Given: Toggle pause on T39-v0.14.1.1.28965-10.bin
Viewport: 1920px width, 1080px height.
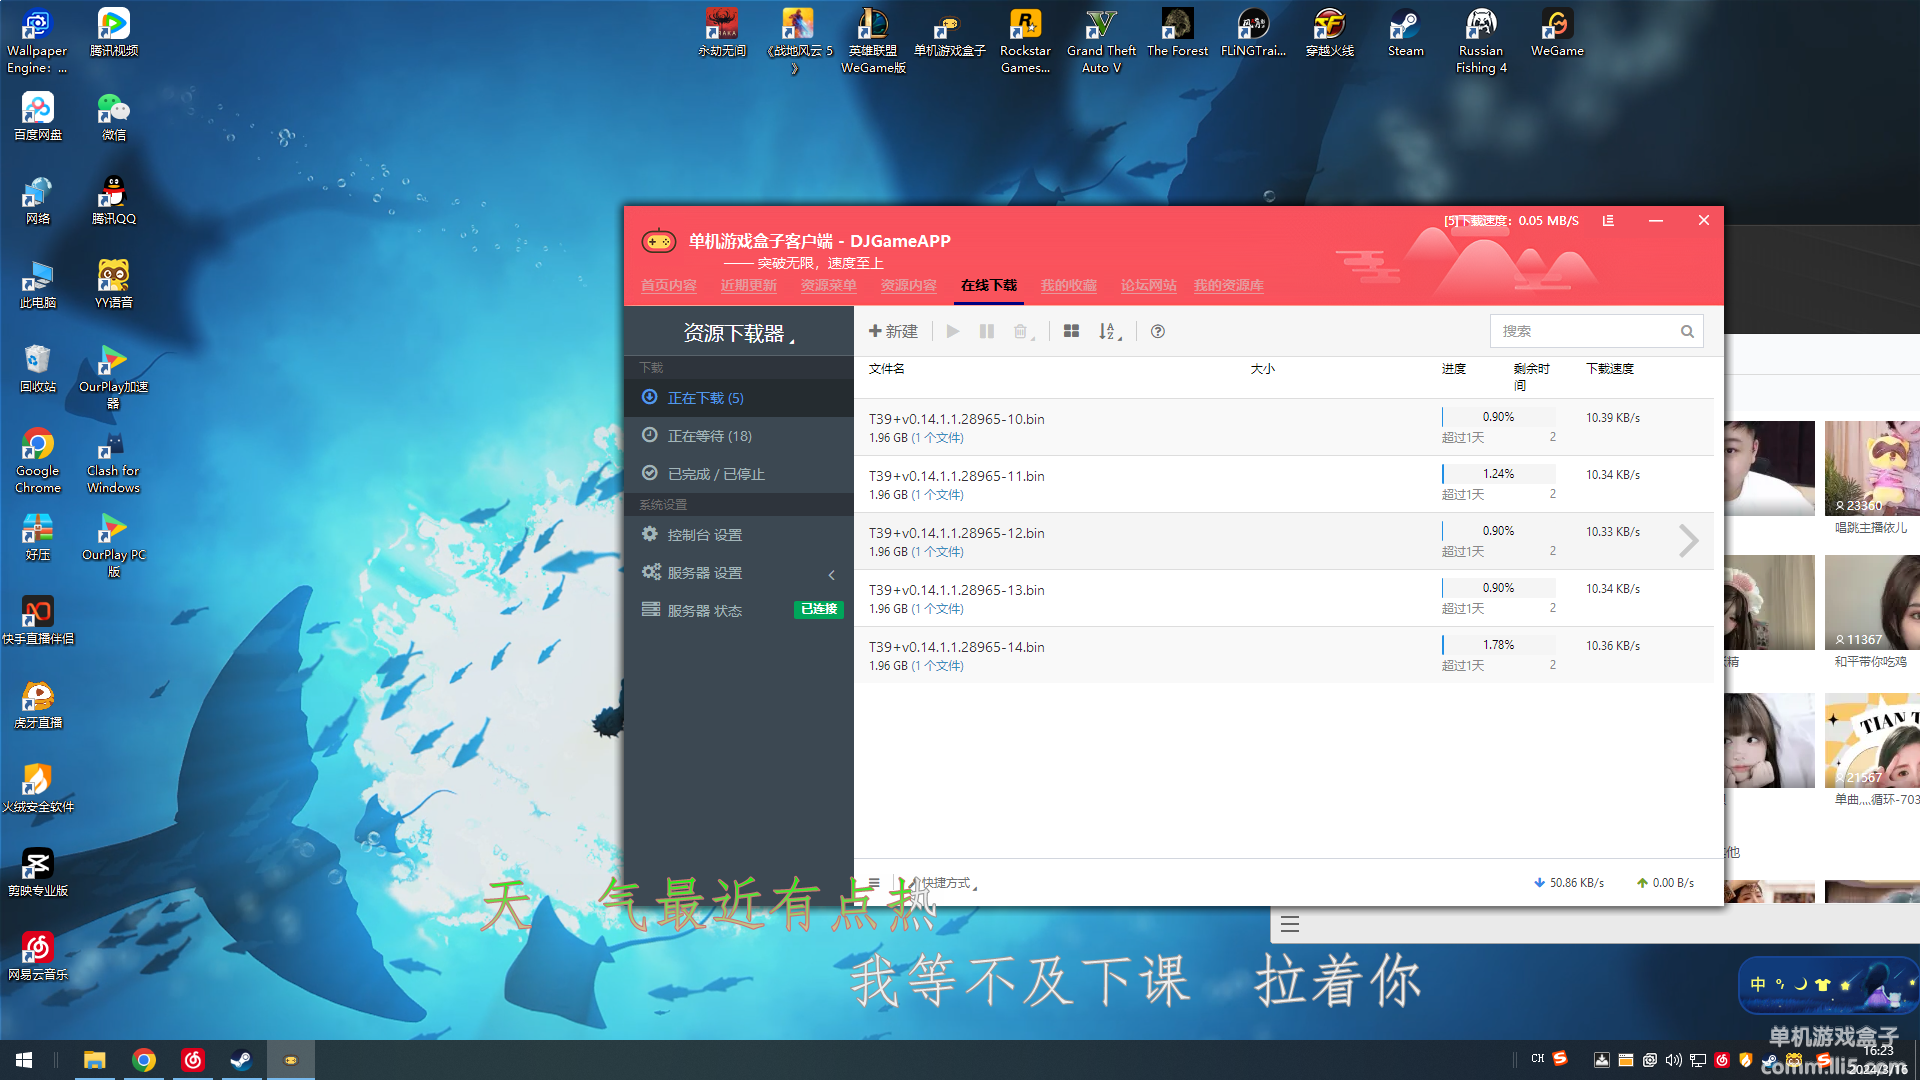Looking at the screenshot, I should pos(985,331).
